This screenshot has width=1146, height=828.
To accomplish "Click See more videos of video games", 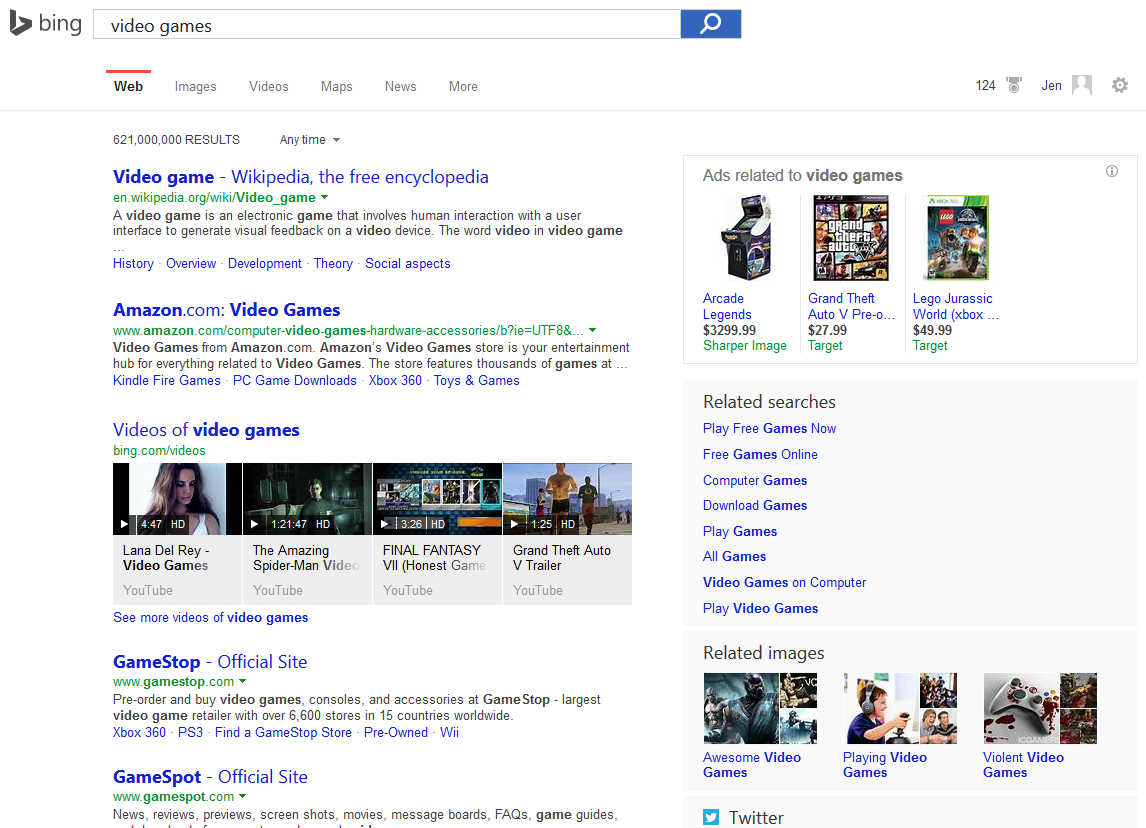I will pos(210,618).
